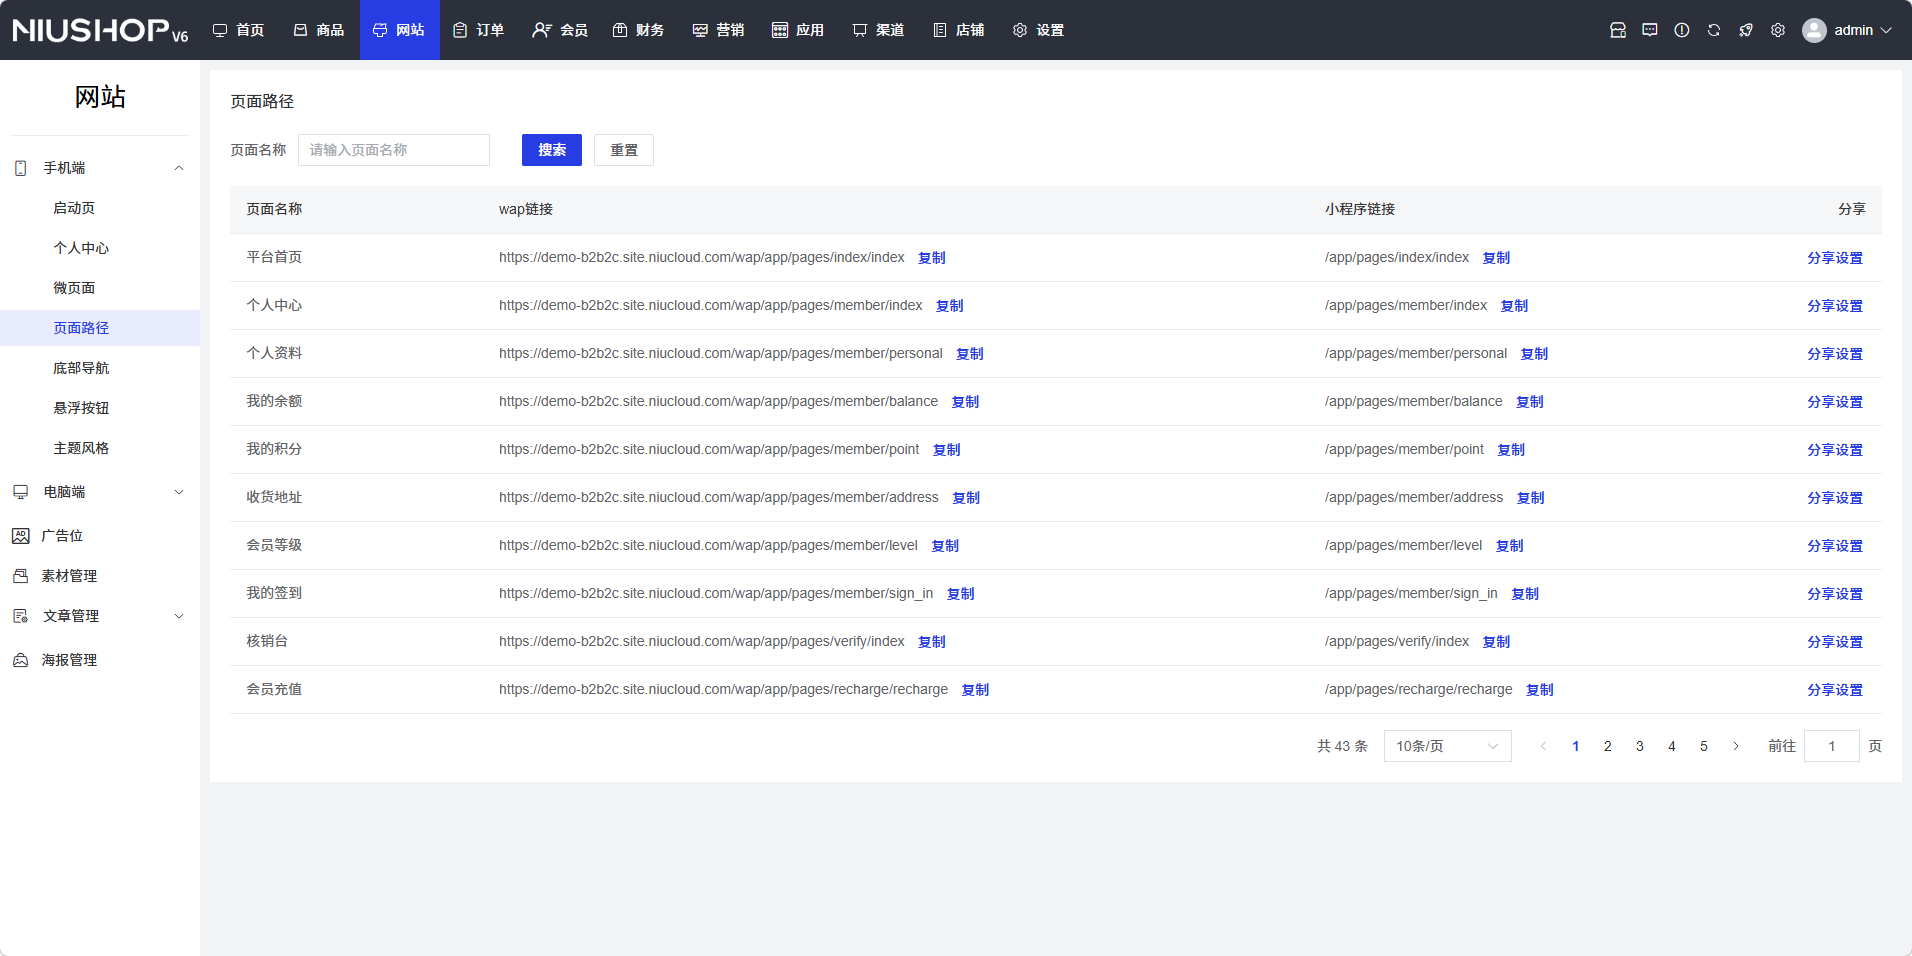Click the exclamation alert icon in header
The height and width of the screenshot is (956, 1912).
tap(1681, 30)
